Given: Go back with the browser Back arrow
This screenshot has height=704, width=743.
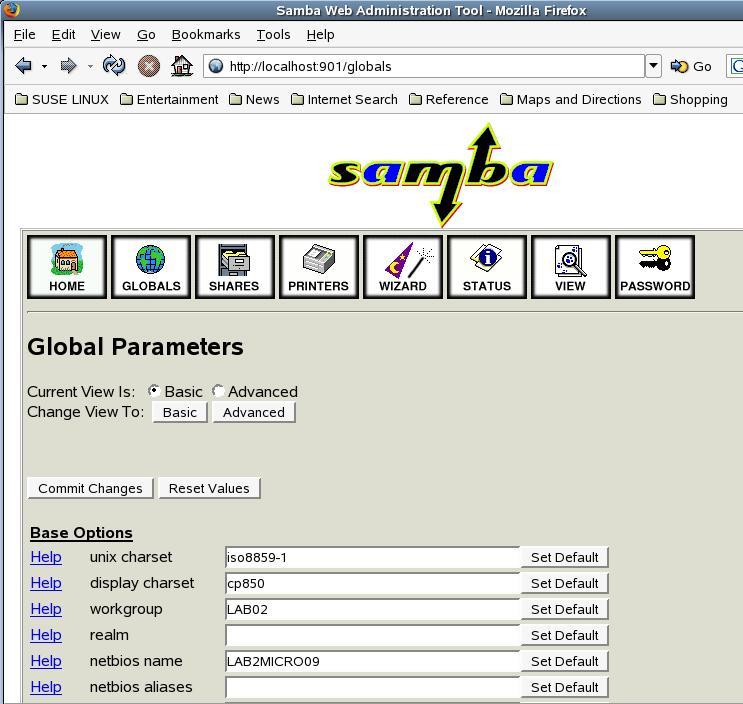Looking at the screenshot, I should coord(23,66).
